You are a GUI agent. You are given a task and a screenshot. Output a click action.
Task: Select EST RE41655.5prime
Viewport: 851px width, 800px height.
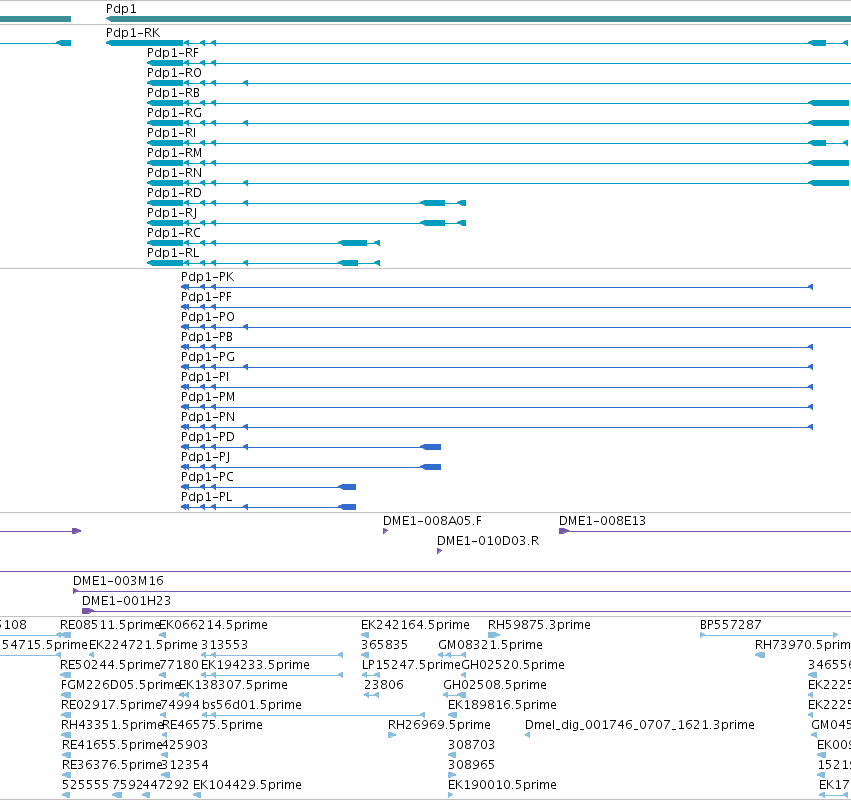click(x=112, y=746)
